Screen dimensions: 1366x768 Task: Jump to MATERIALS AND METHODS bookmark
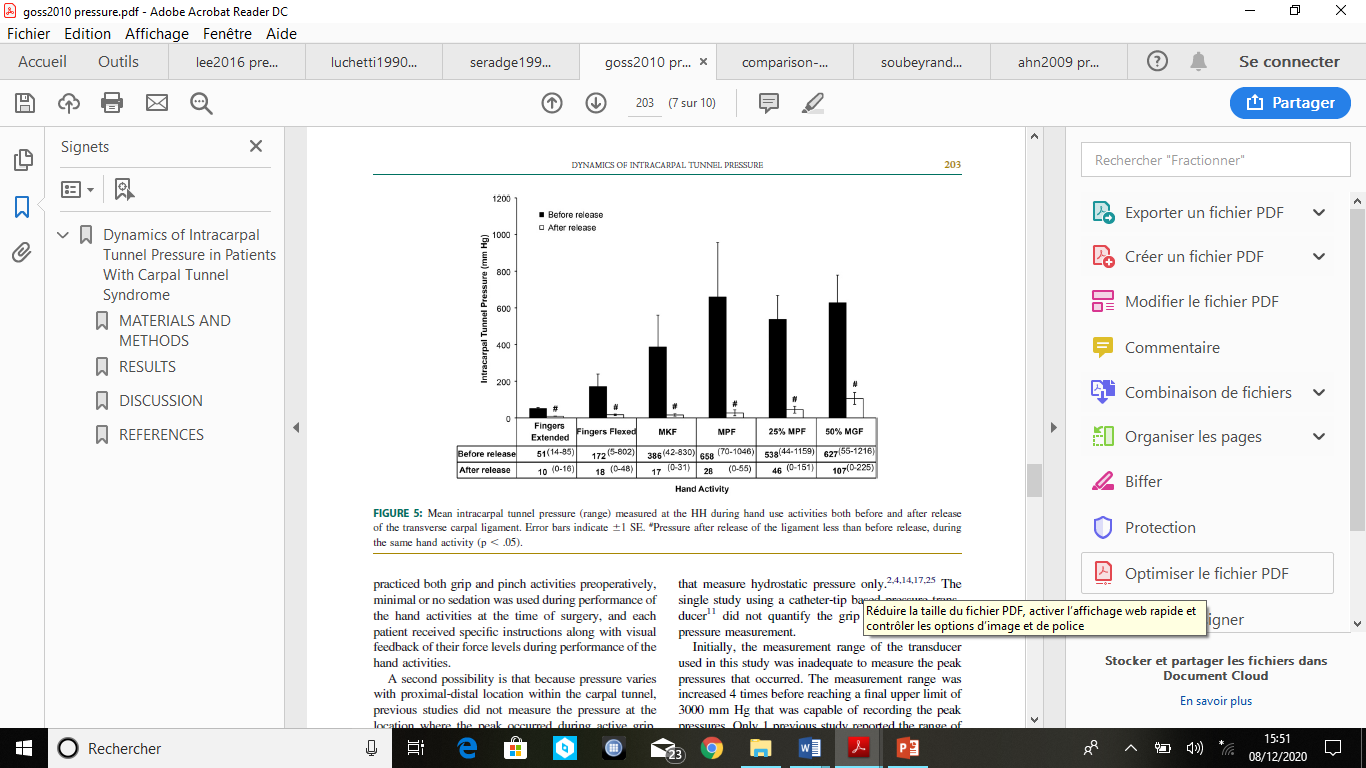[x=174, y=331]
